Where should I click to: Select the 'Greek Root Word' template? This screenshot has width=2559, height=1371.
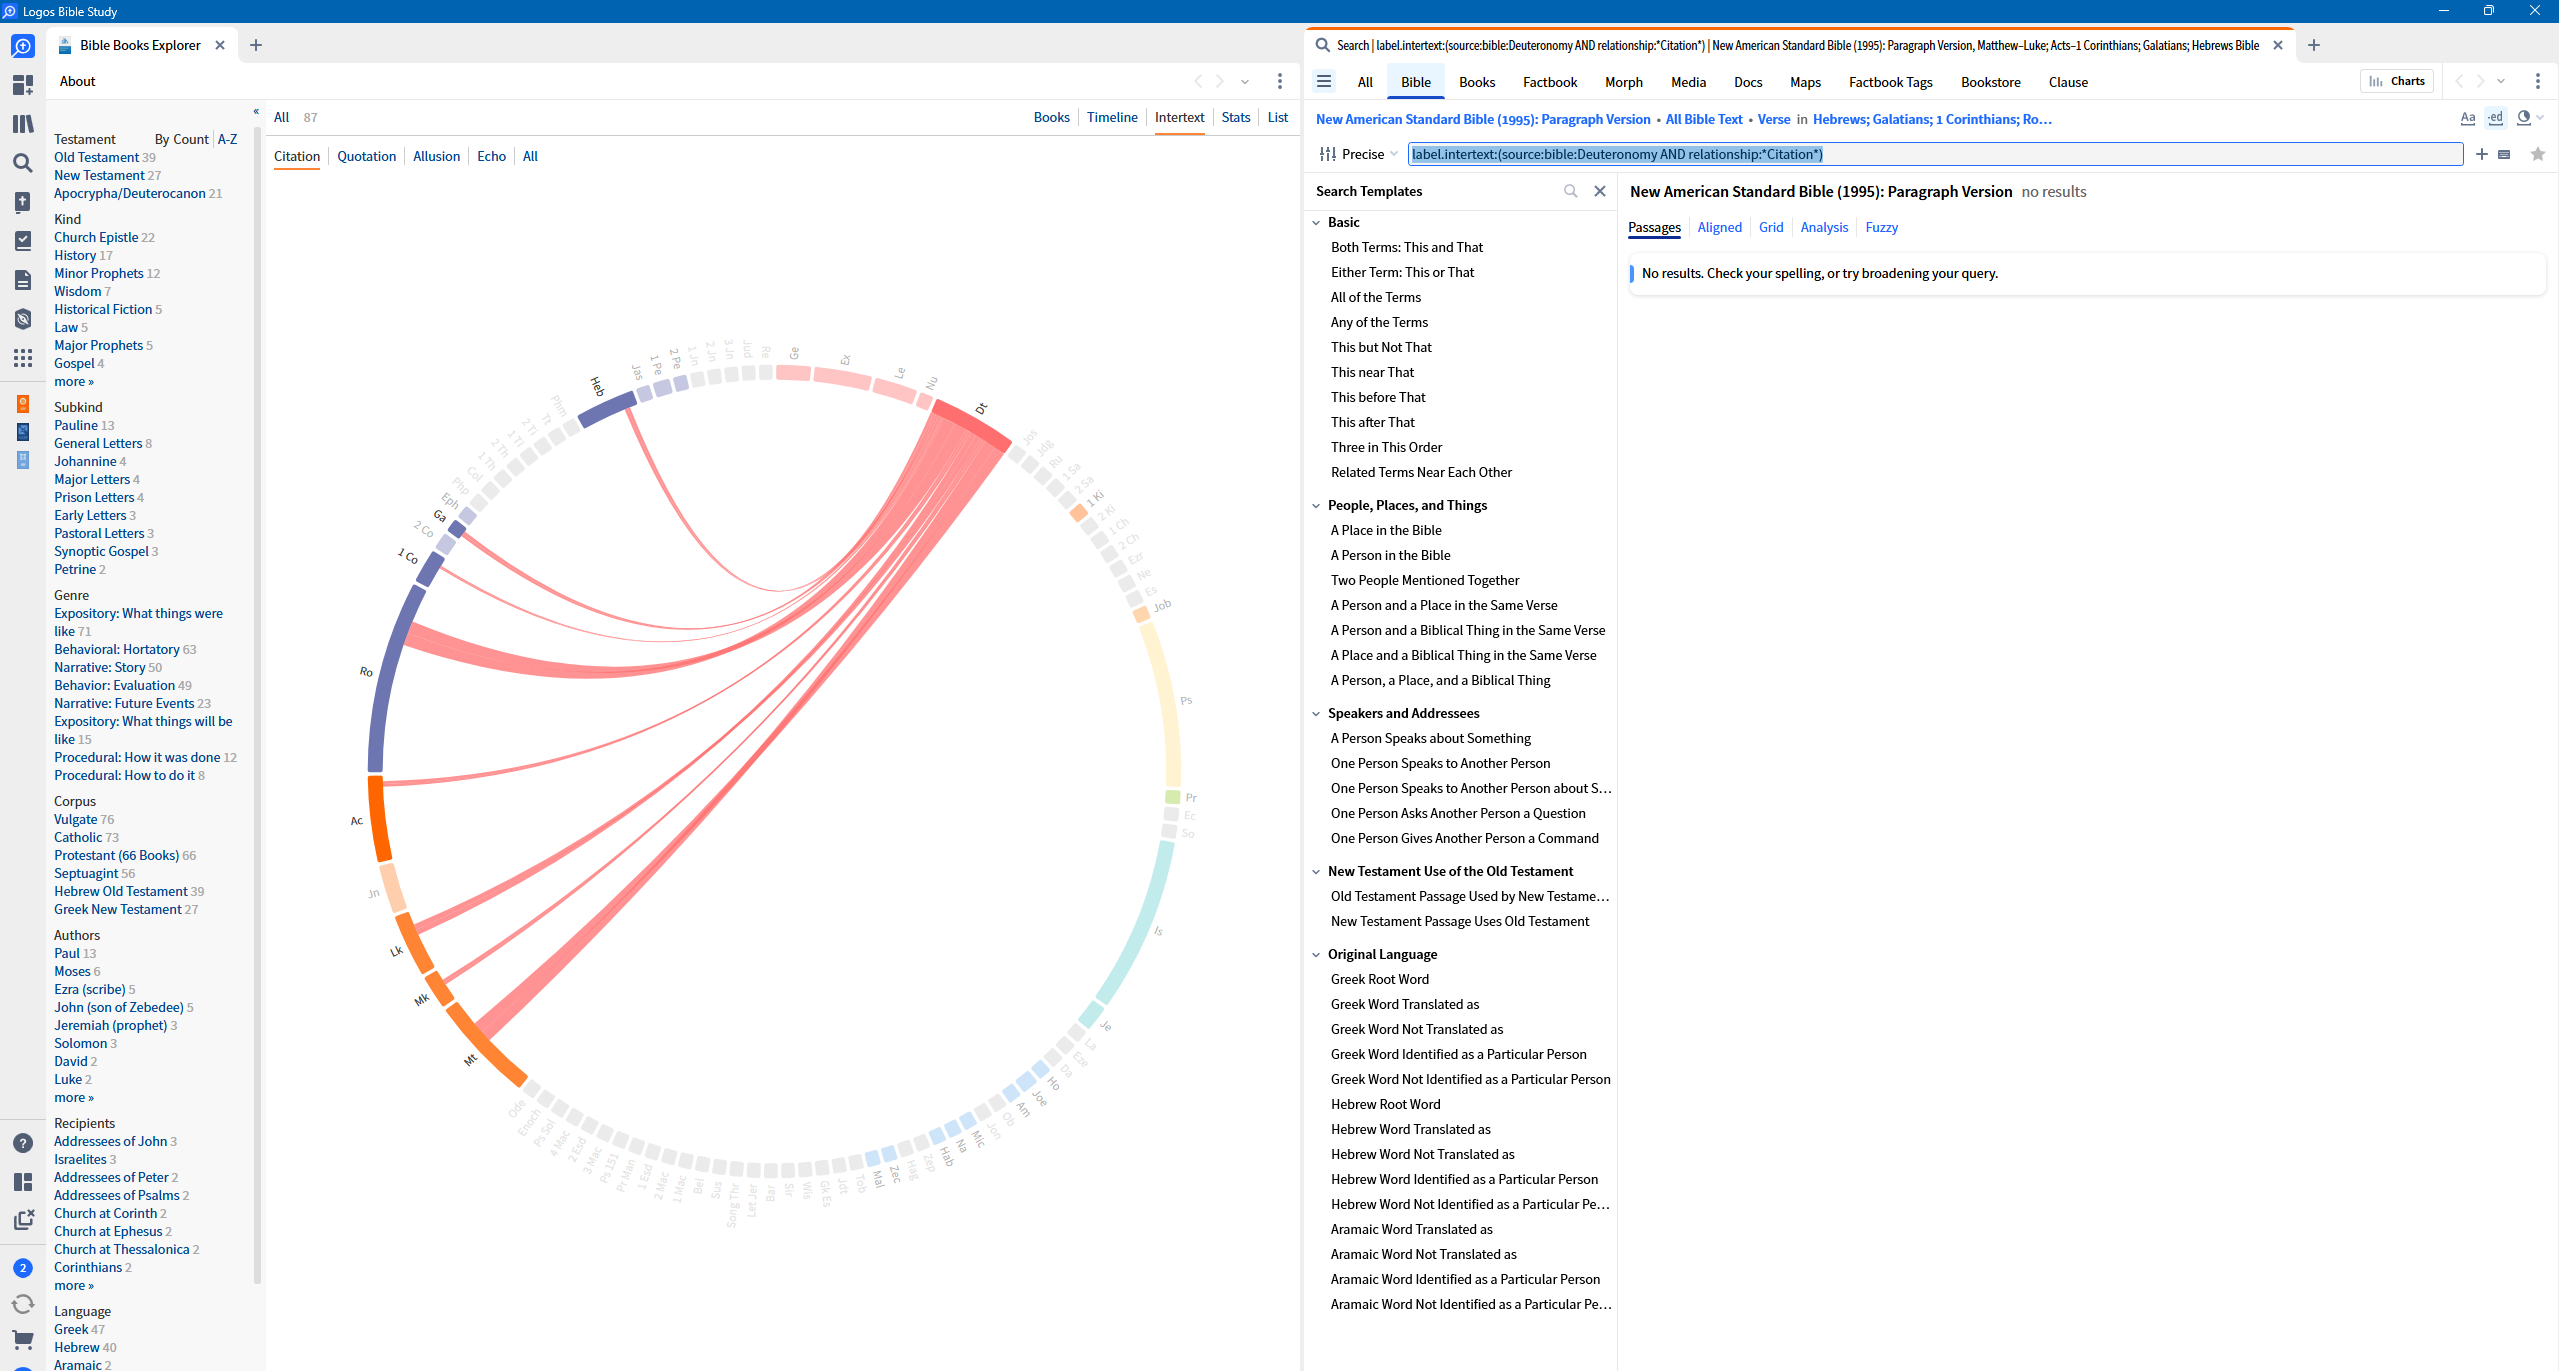[x=1379, y=979]
